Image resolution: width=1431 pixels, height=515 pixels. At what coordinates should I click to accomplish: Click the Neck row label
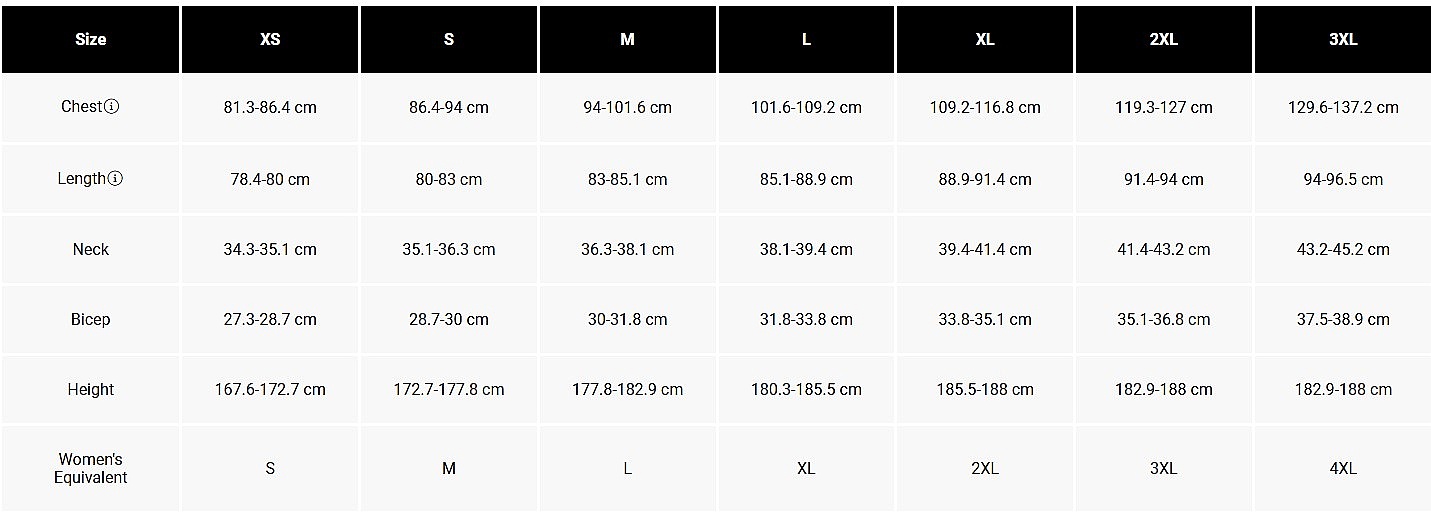click(x=90, y=249)
